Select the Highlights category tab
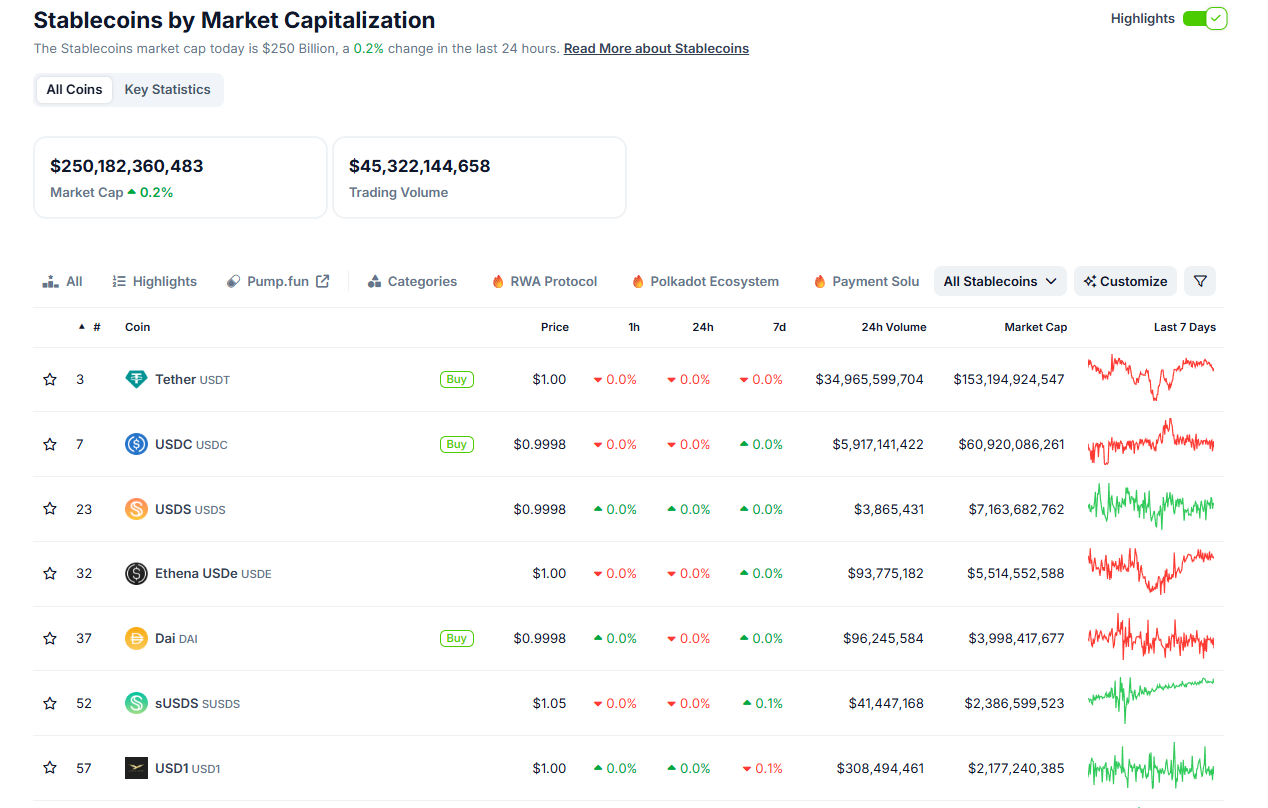This screenshot has height=808, width=1268. pos(154,281)
